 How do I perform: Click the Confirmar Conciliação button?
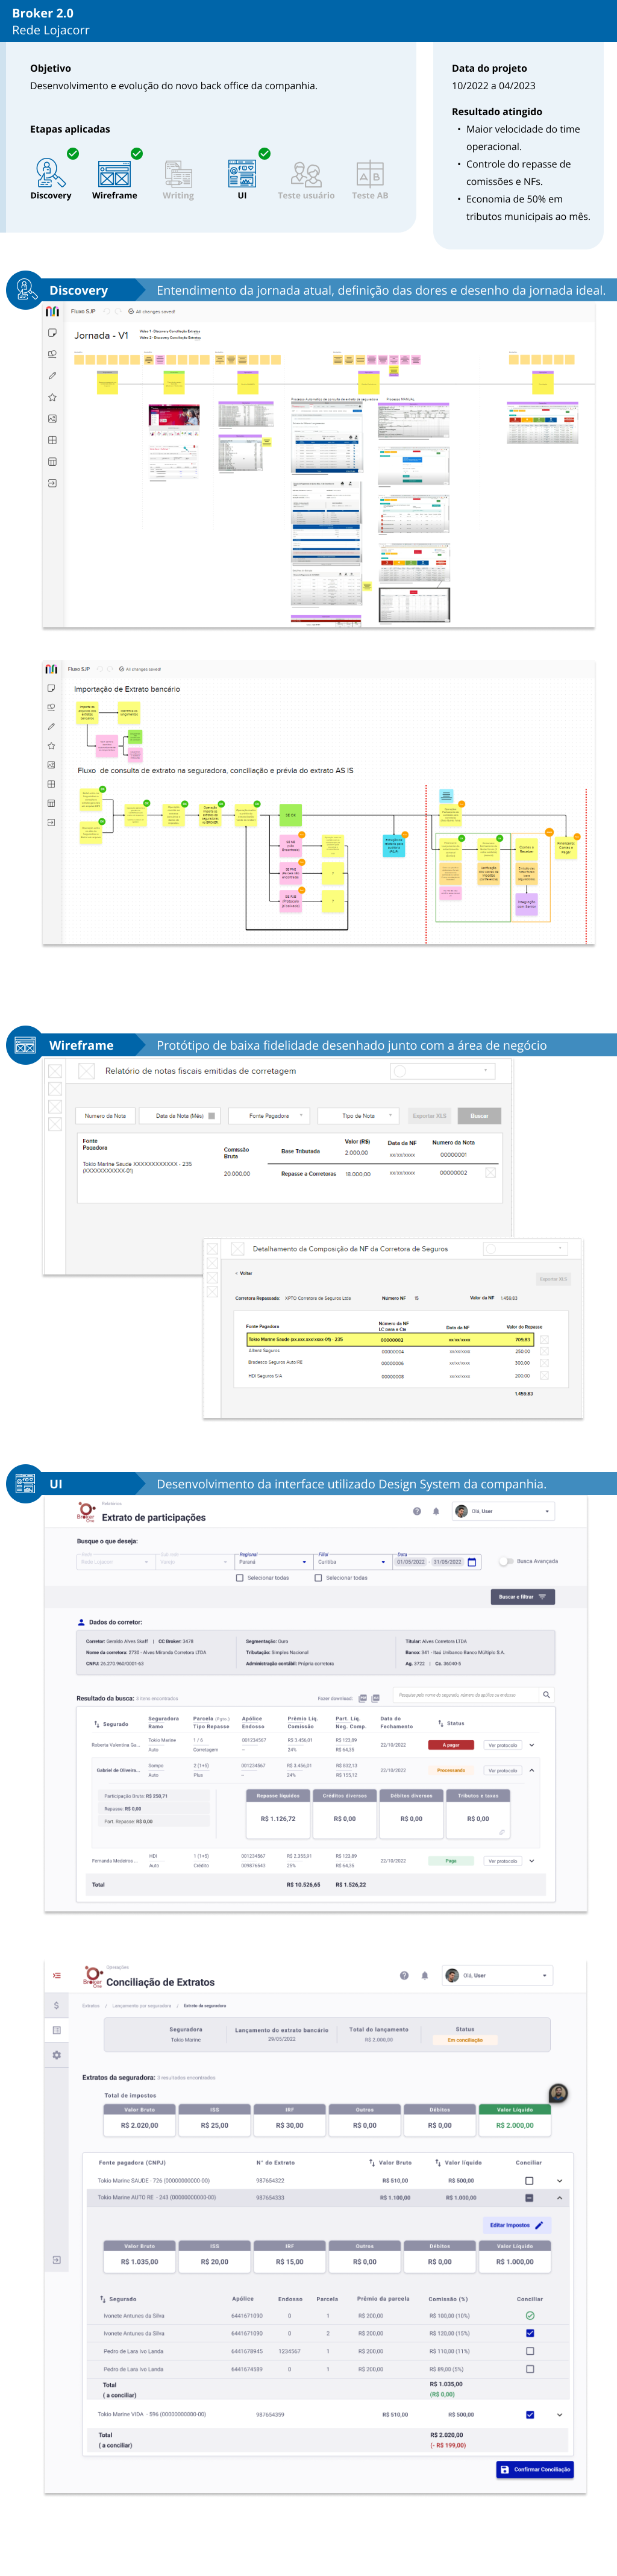coord(535,2469)
